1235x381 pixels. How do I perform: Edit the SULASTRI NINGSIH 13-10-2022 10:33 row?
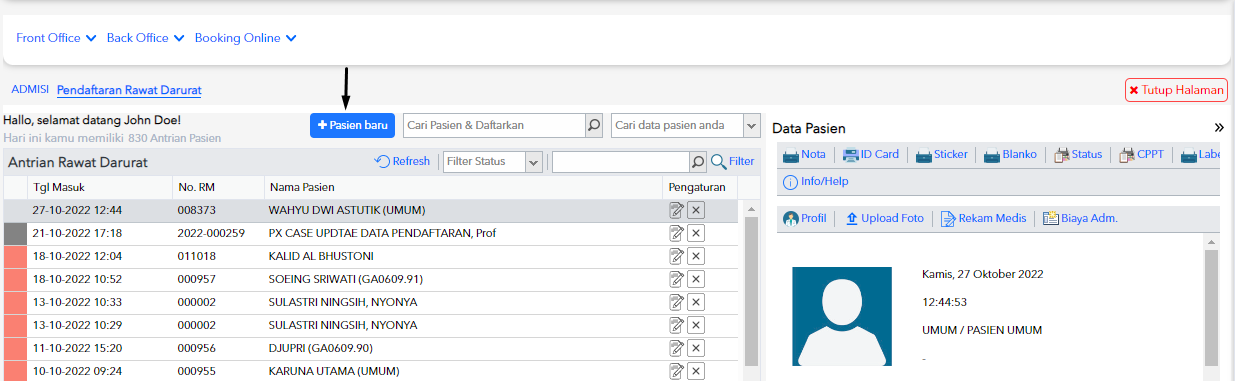pyautogui.click(x=677, y=302)
